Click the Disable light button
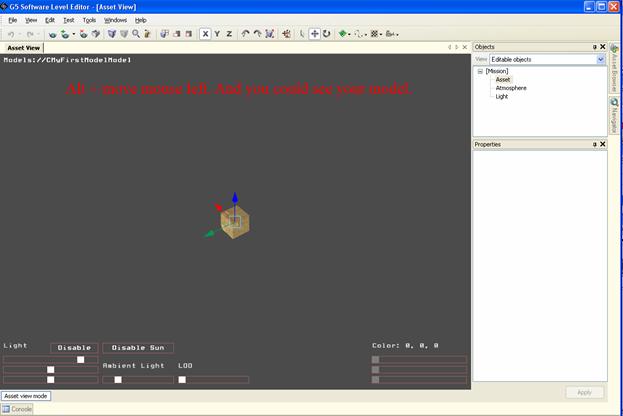The height and width of the screenshot is (416, 623). click(x=74, y=348)
